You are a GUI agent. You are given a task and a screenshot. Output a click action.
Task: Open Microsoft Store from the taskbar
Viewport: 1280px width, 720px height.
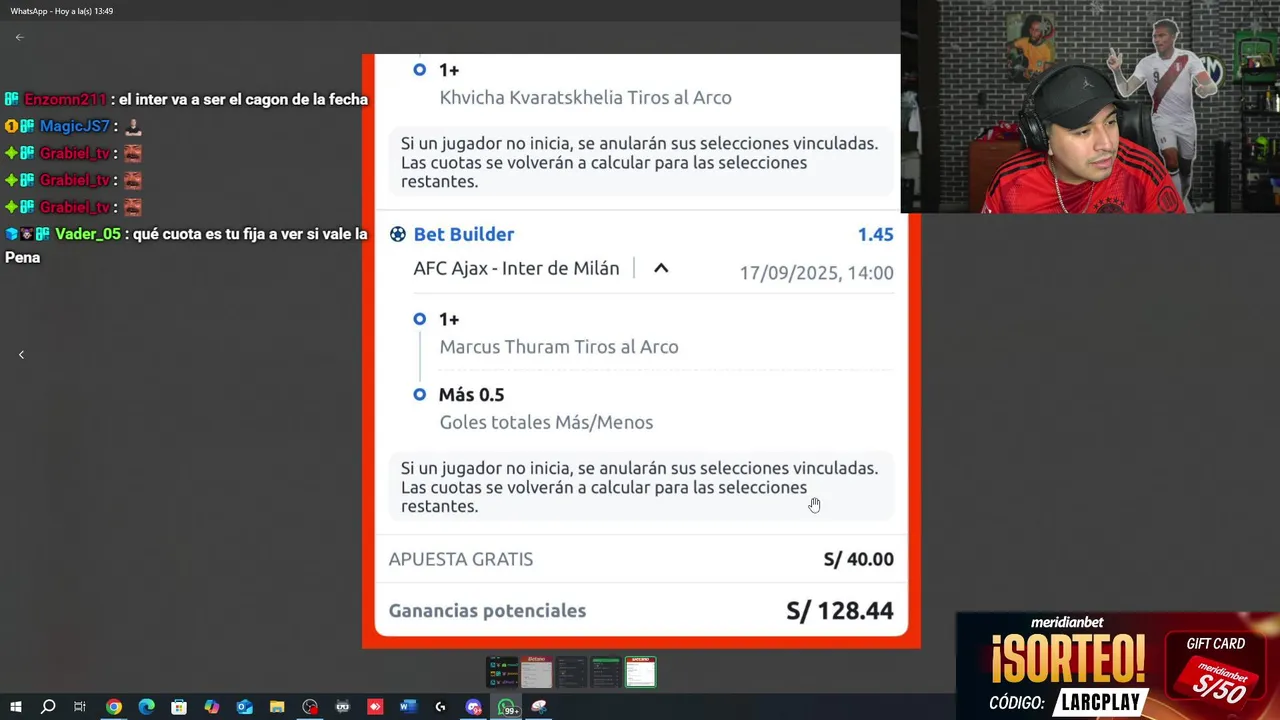(179, 707)
